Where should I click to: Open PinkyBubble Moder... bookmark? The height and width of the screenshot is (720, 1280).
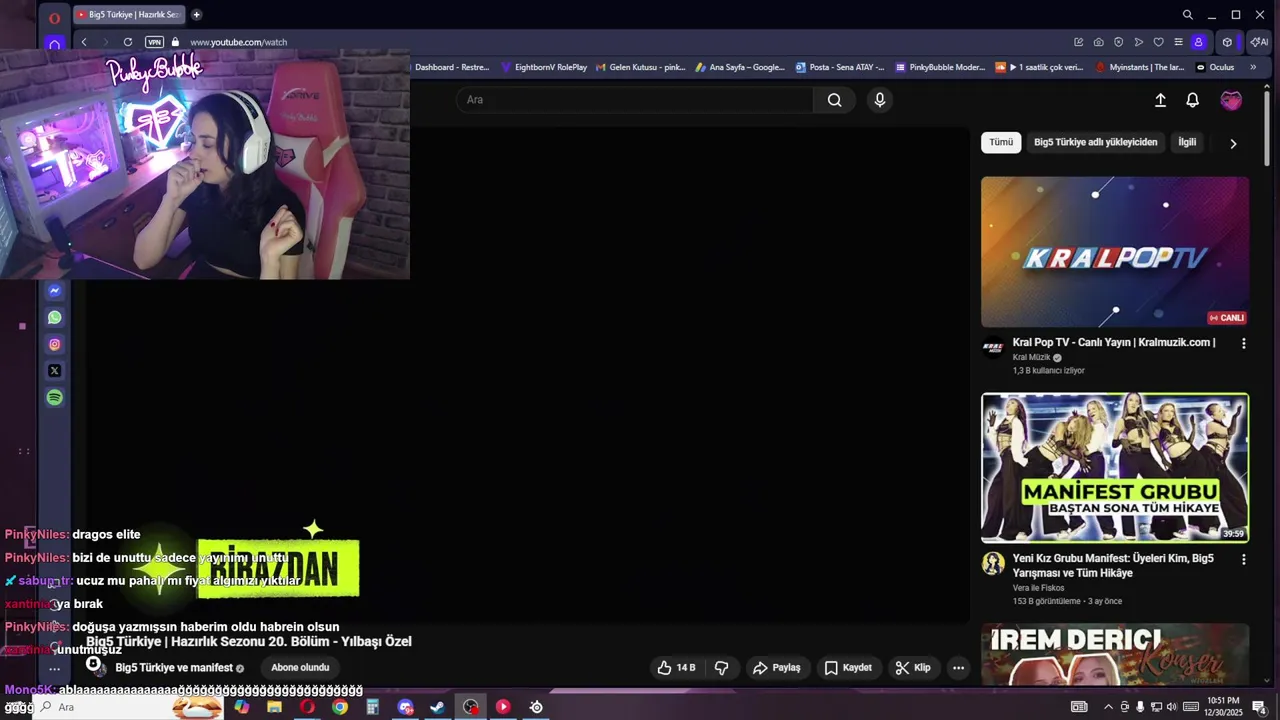940,67
